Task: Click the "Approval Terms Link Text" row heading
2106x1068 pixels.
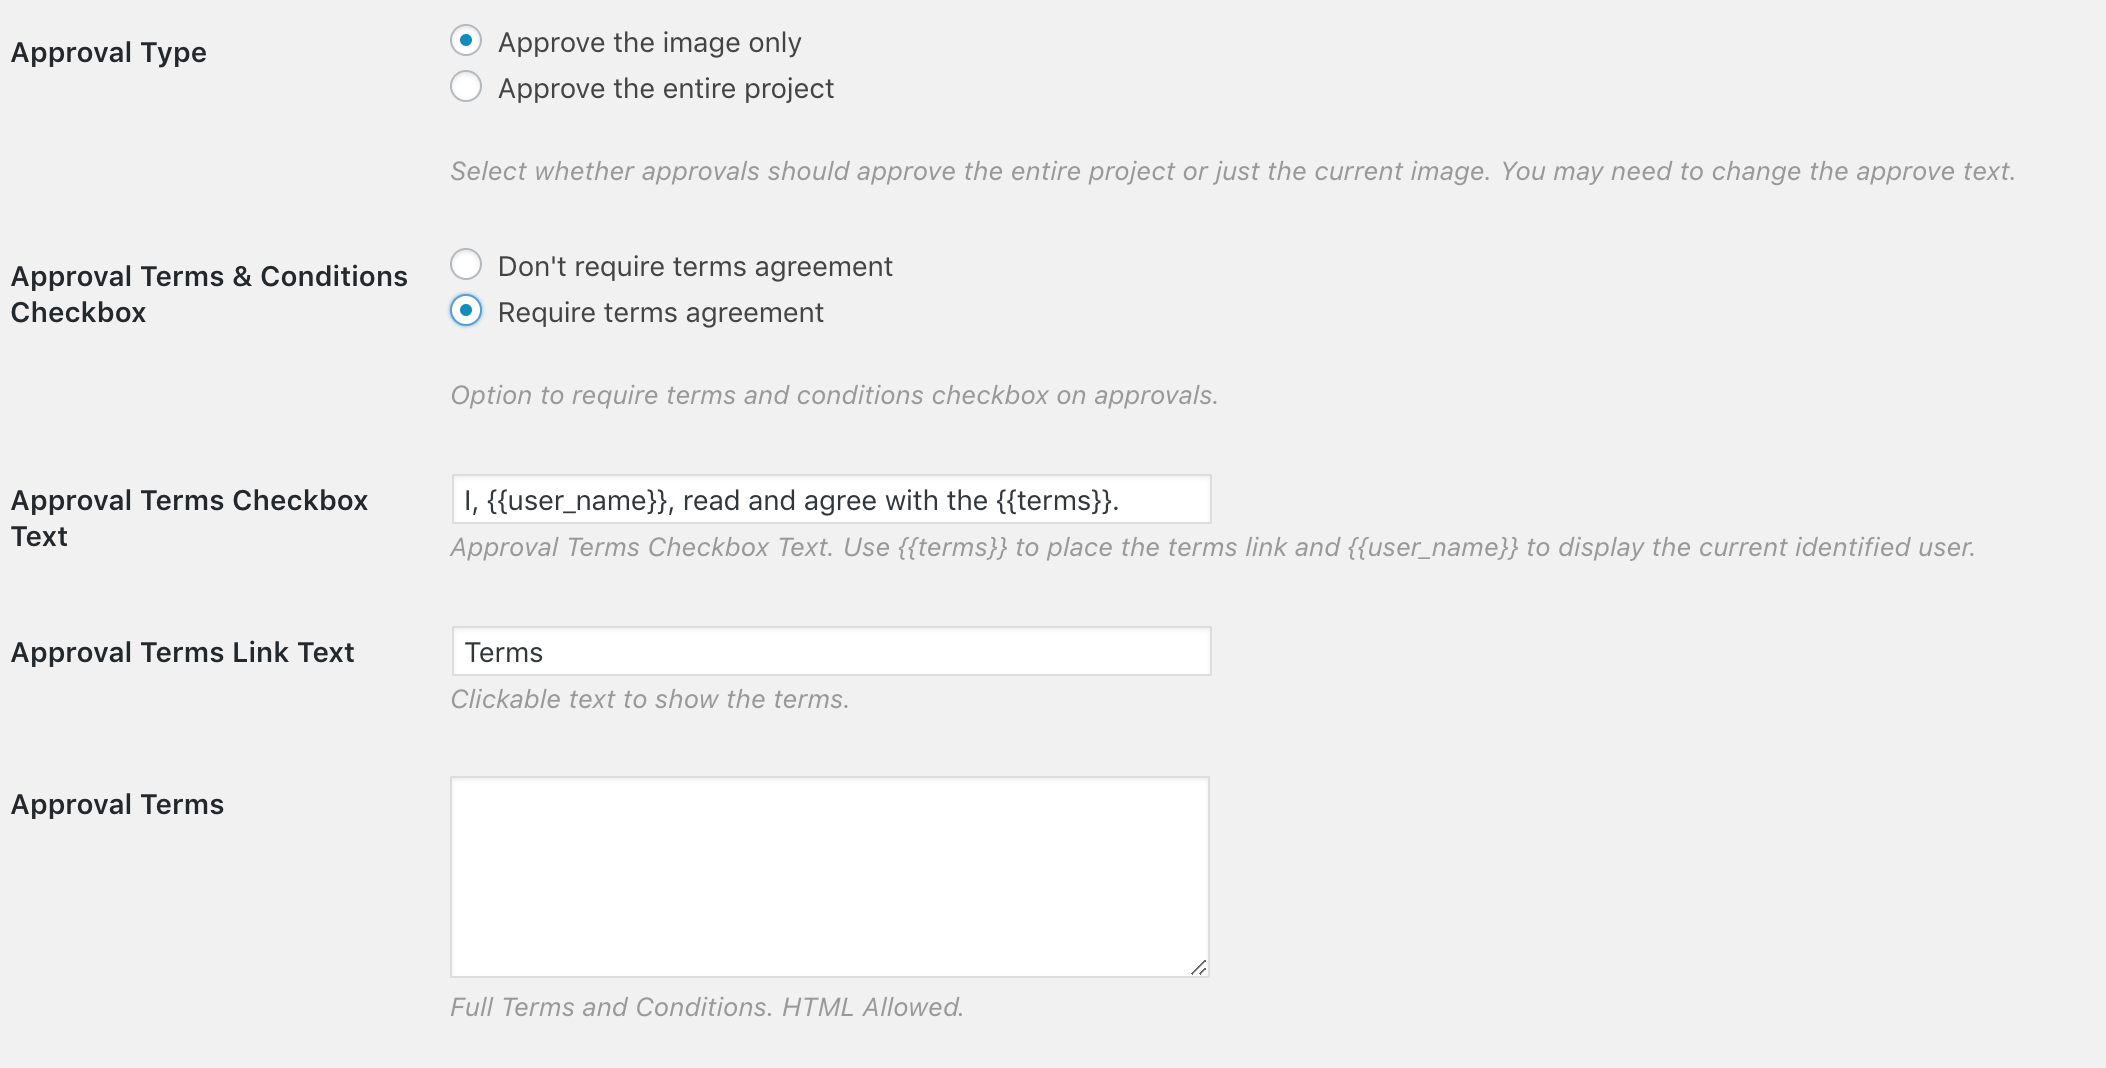Action: [x=182, y=653]
